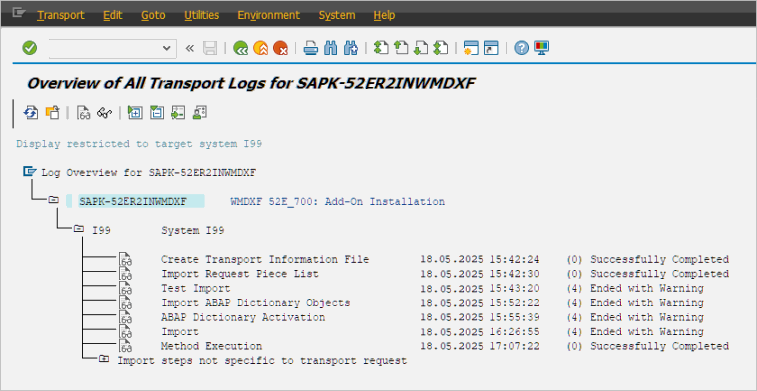The image size is (757, 391).
Task: Open log icon for ABAP Dictionary Activation
Action: [x=126, y=318]
